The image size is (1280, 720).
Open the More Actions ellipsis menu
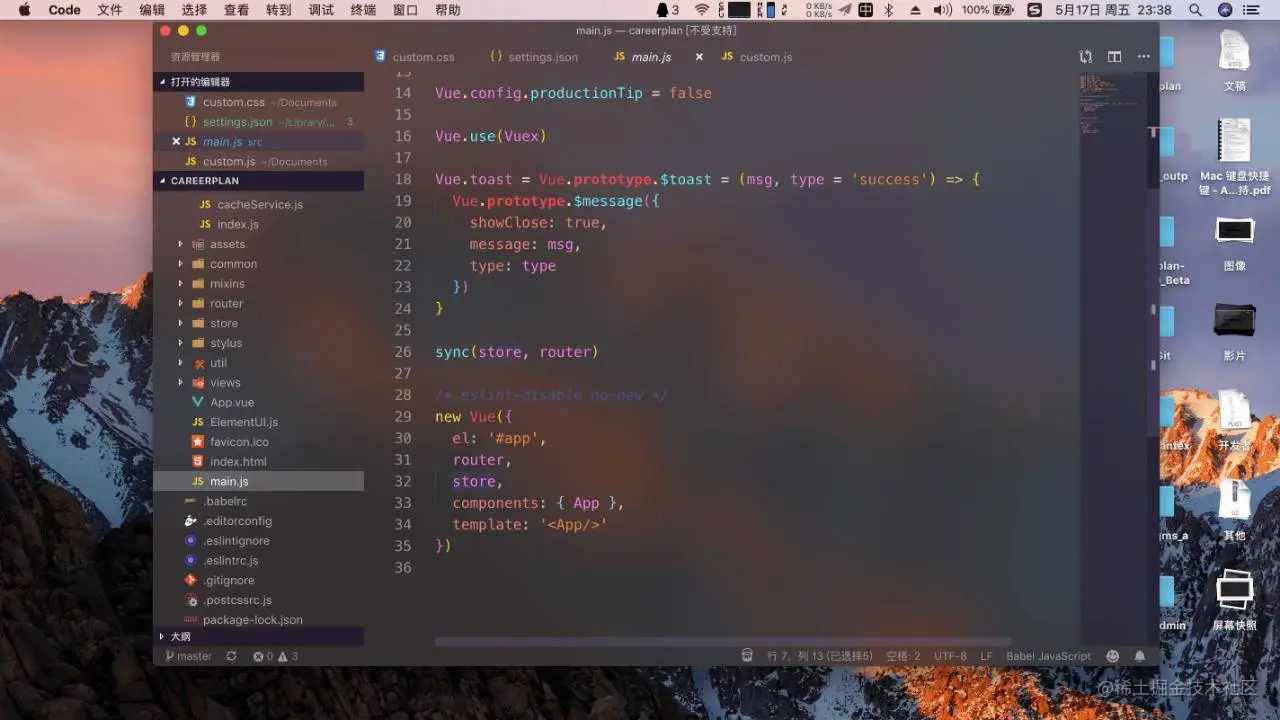click(x=1144, y=57)
